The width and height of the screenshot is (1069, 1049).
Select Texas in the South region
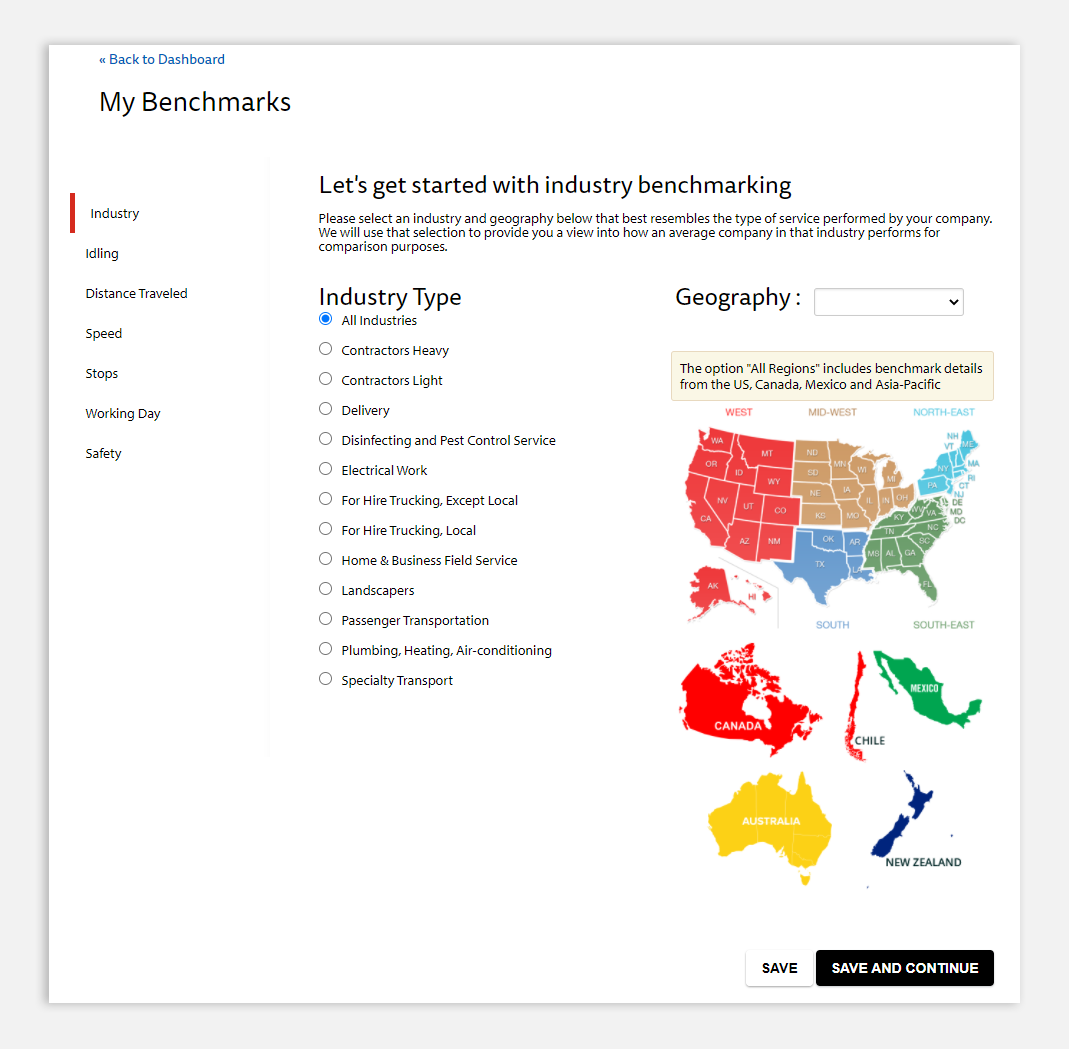tap(820, 564)
